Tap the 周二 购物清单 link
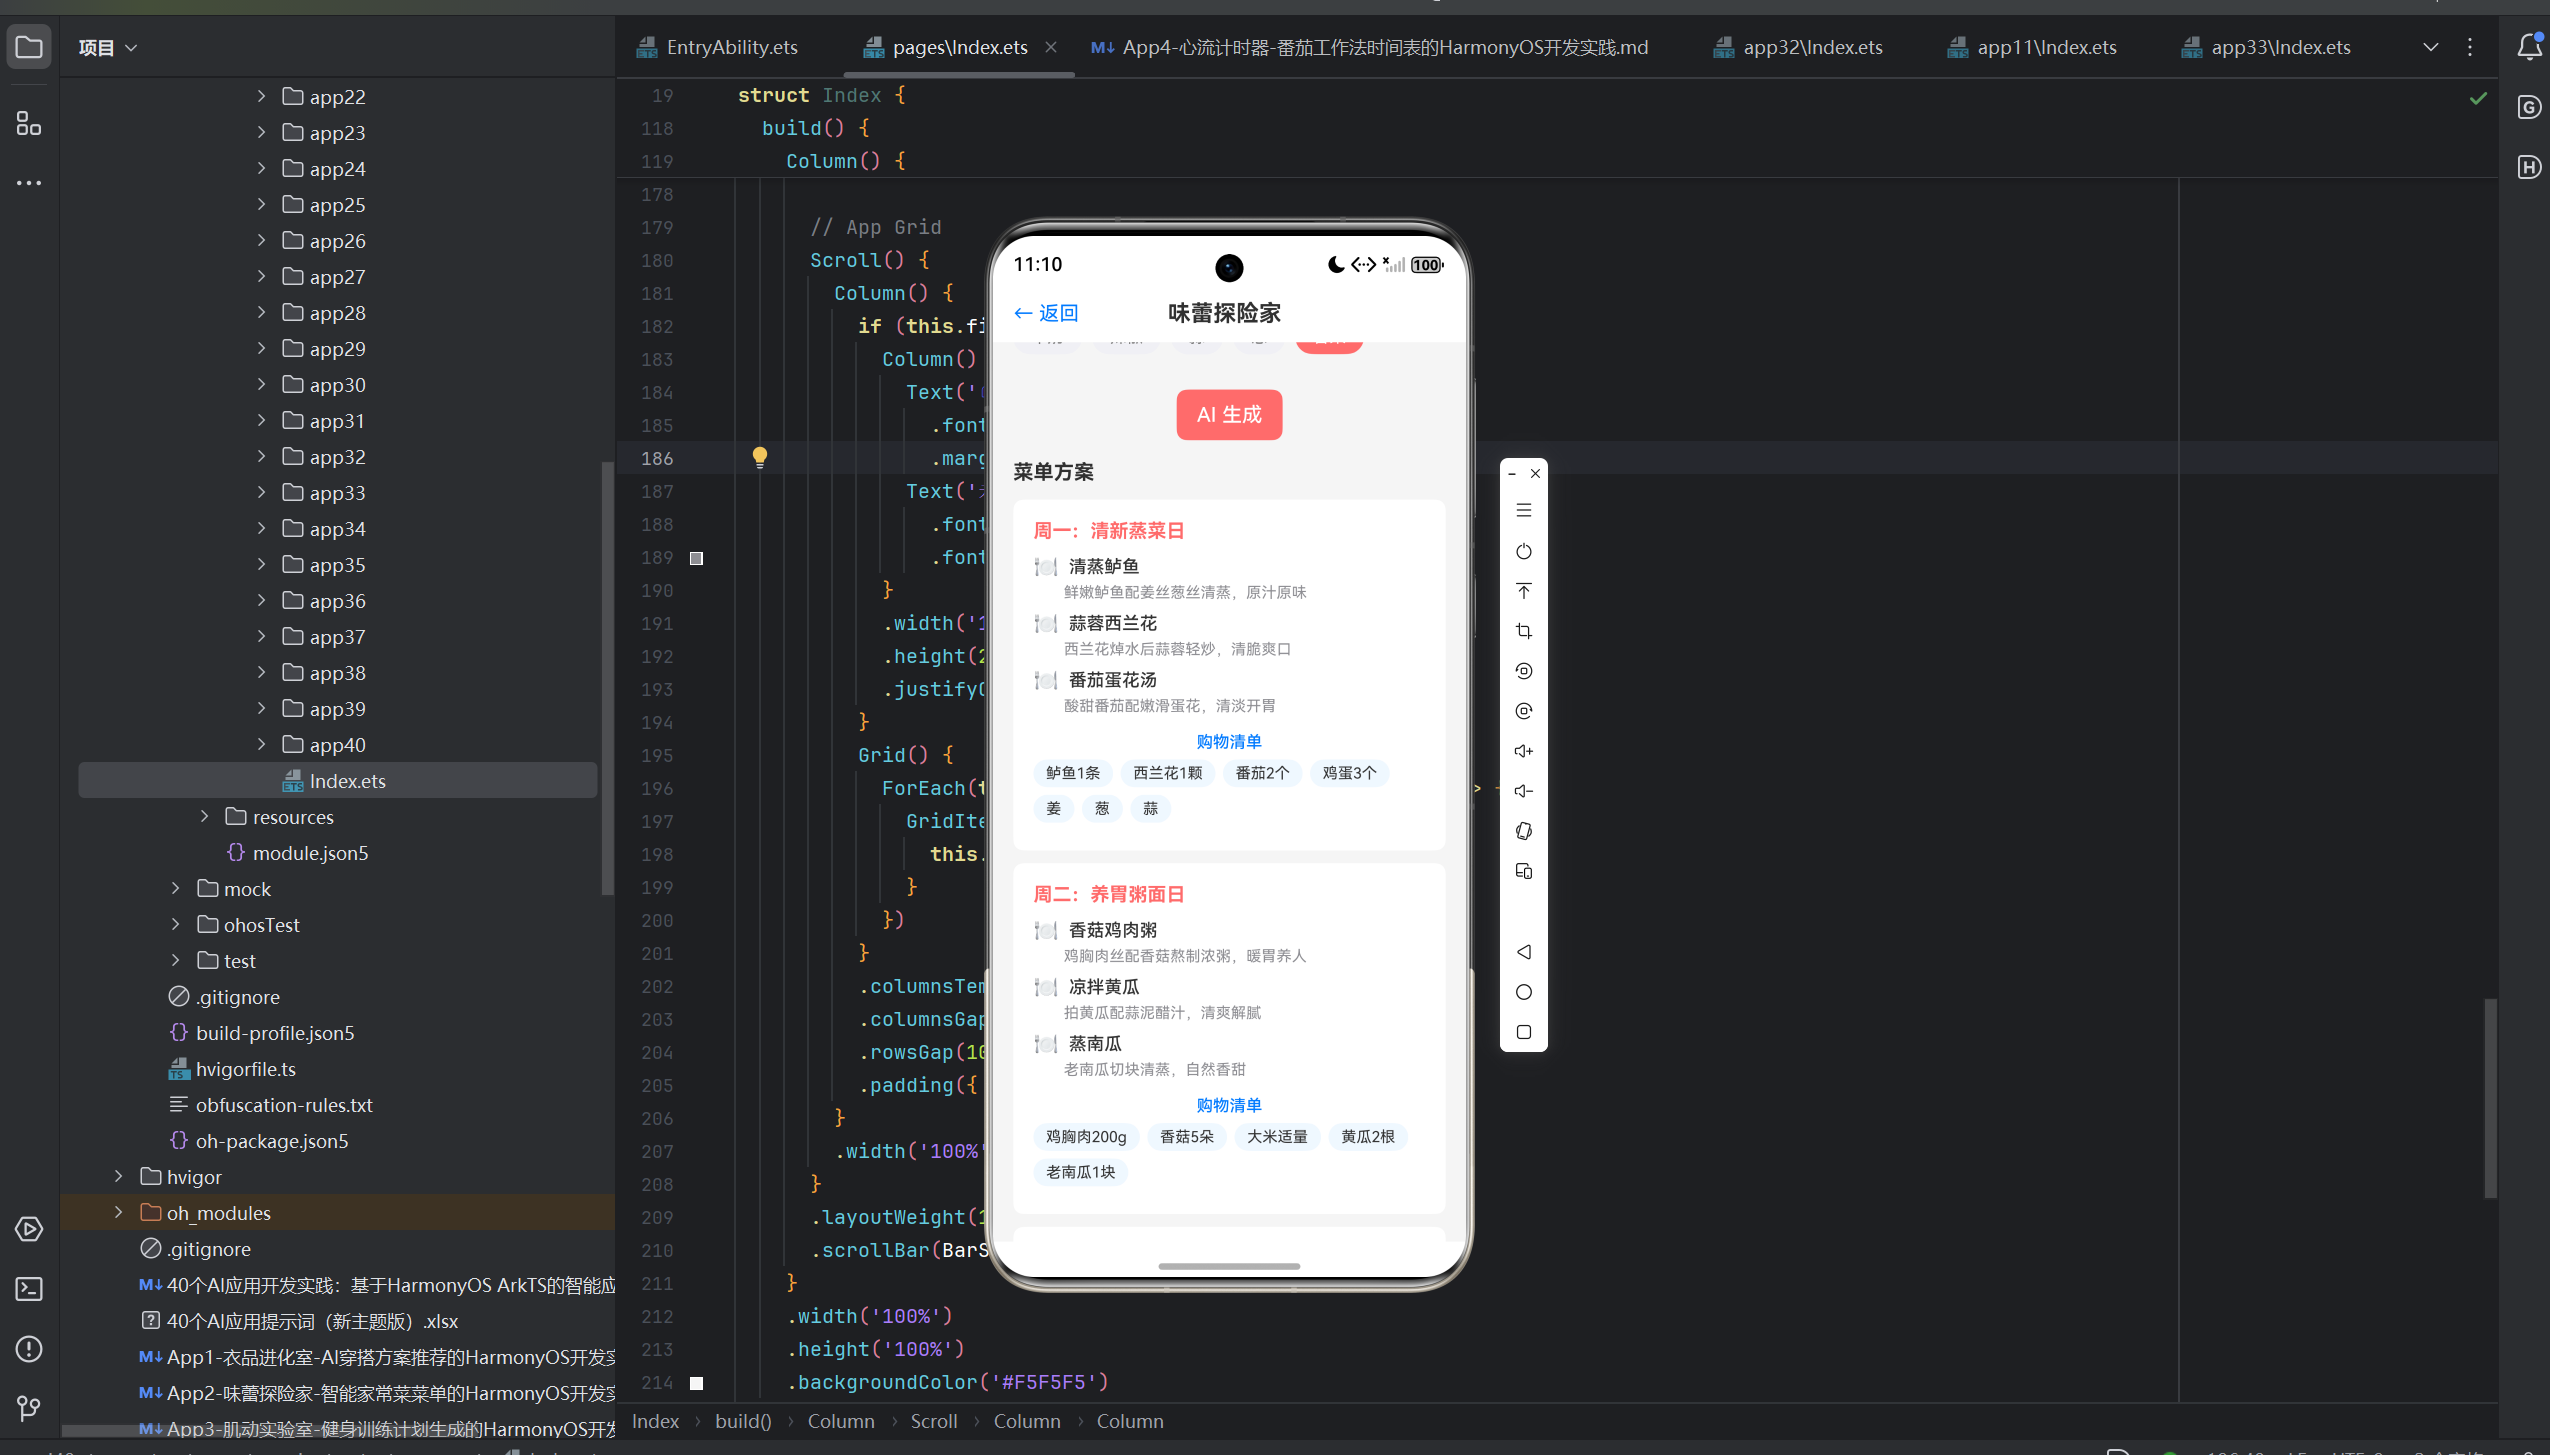 click(1229, 1105)
